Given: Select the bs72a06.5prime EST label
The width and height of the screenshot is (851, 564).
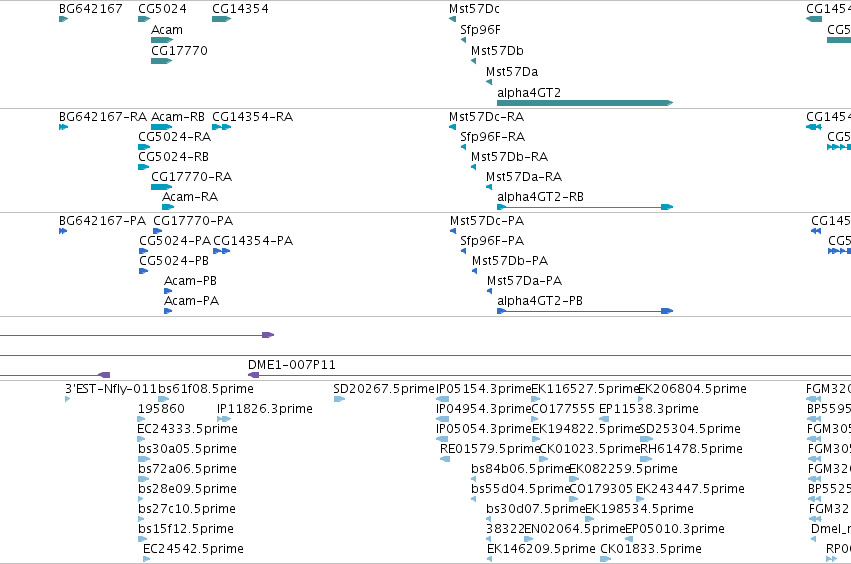Looking at the screenshot, I should click(x=188, y=469).
